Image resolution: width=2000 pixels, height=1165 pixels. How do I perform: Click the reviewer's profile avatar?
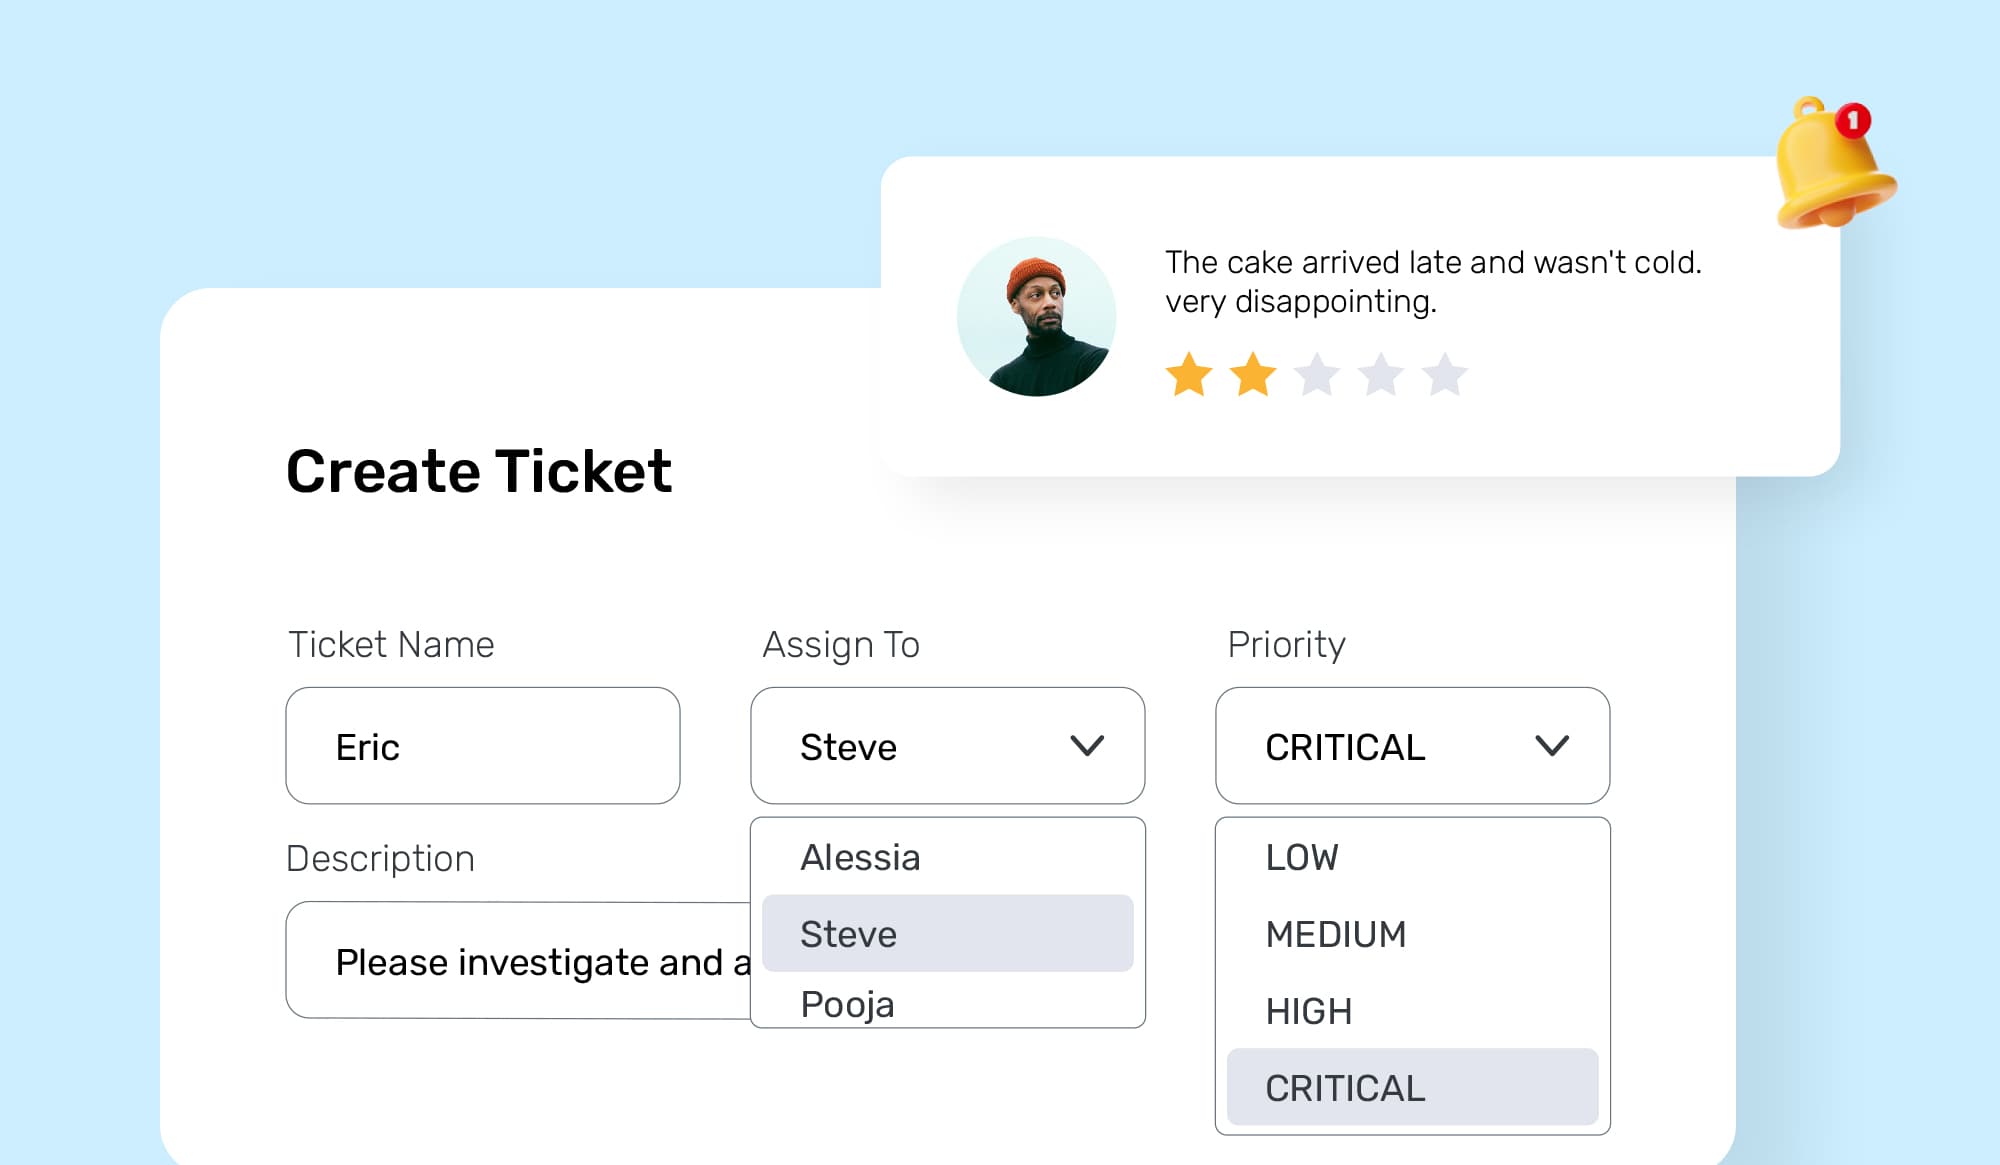1036,317
